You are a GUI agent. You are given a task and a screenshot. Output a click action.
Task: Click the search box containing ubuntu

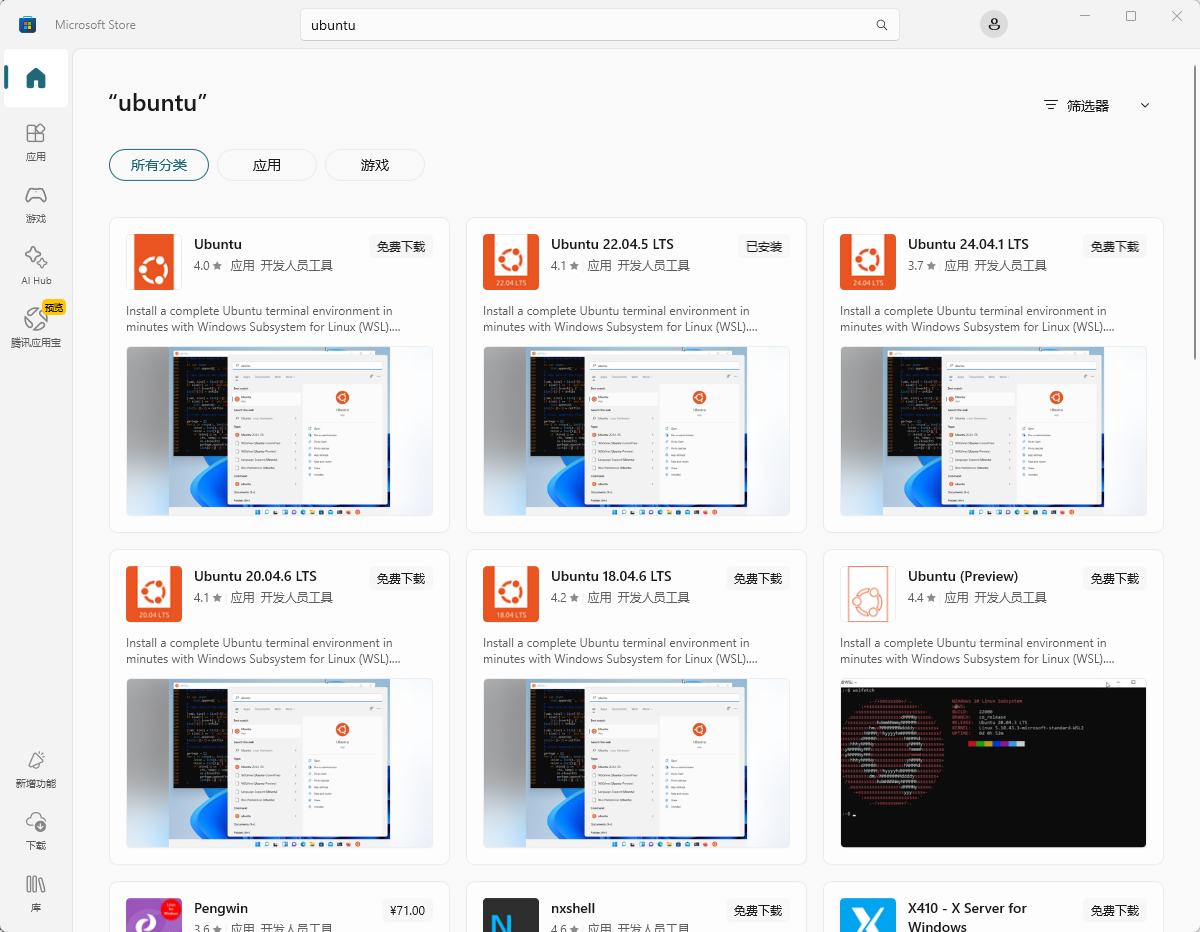point(600,25)
